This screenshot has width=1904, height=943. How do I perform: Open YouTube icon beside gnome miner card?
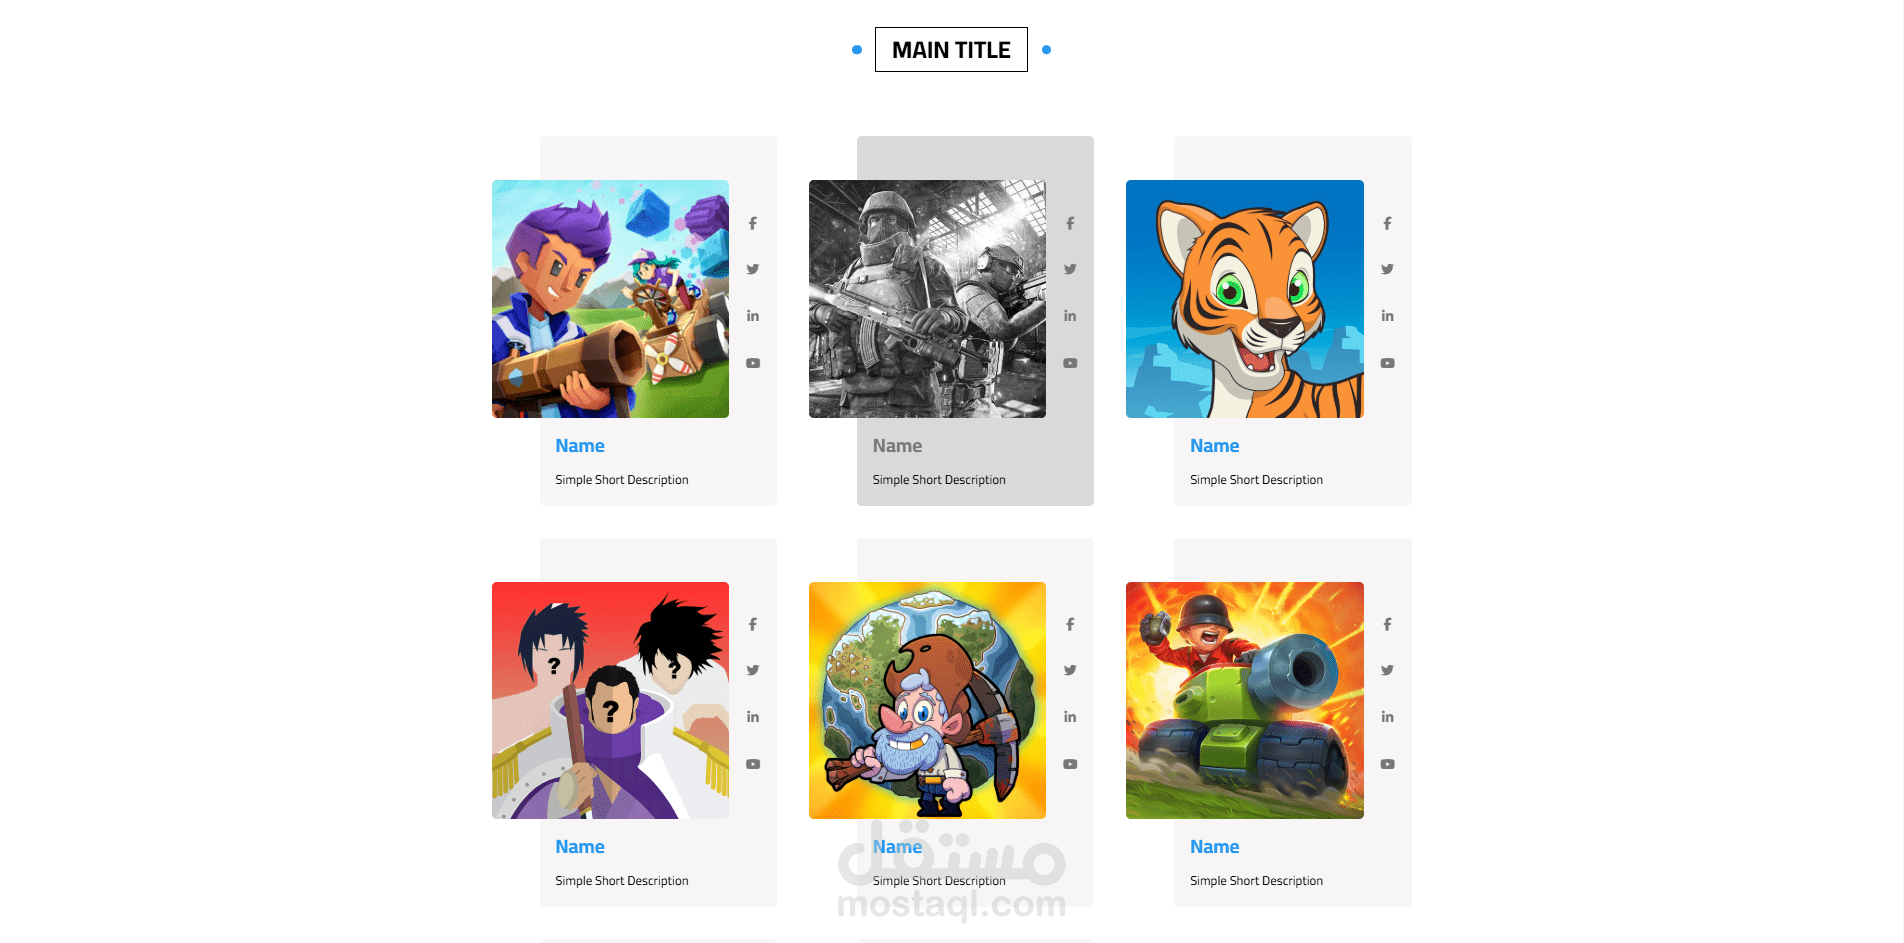pyautogui.click(x=1070, y=764)
